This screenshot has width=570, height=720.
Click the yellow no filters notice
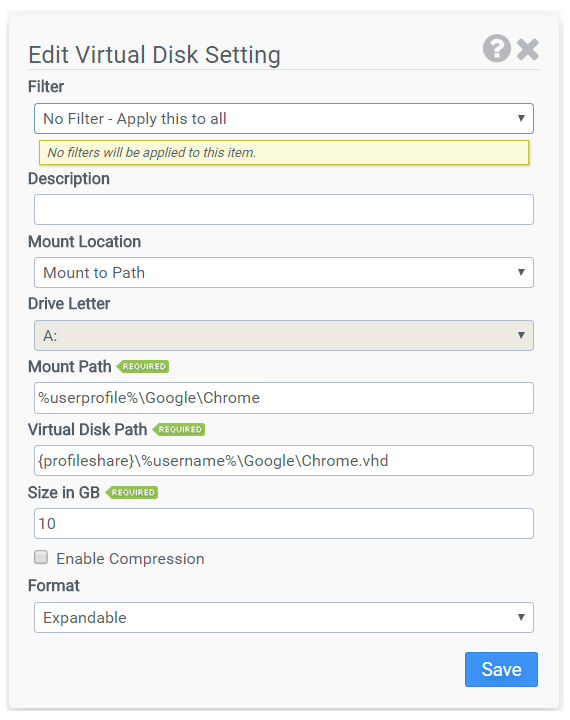[x=284, y=152]
